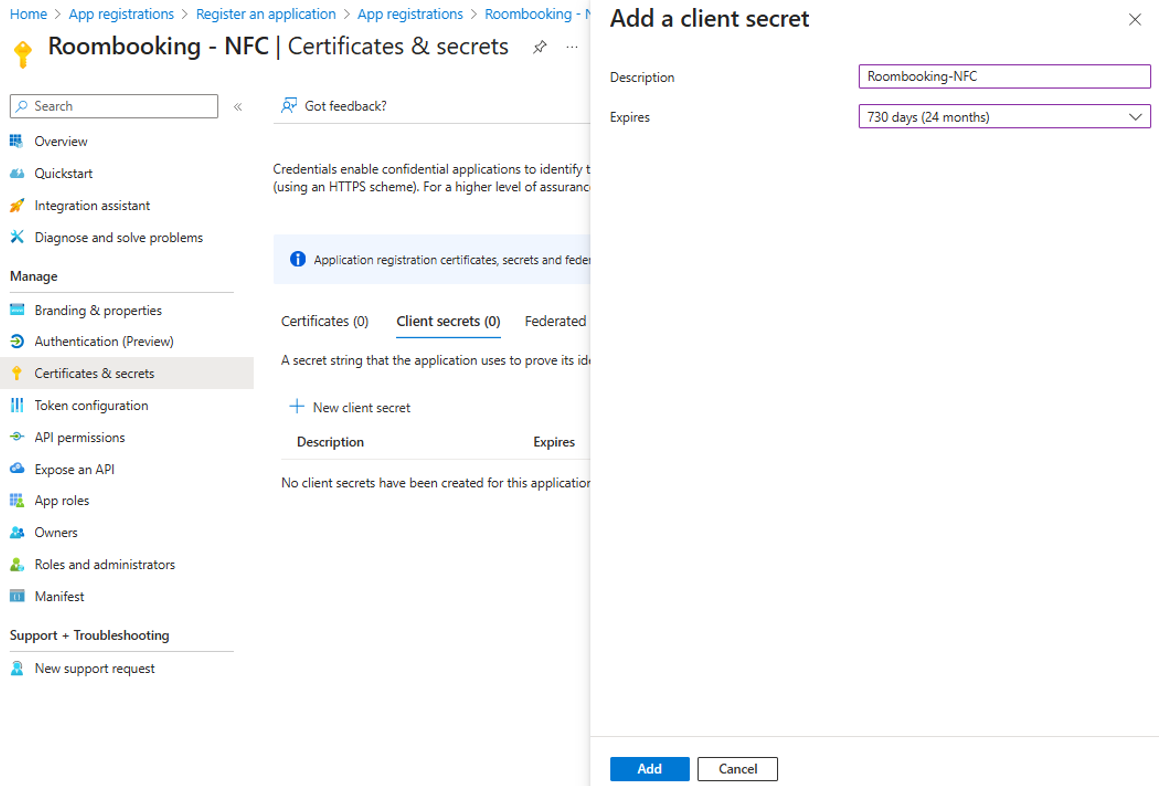Collapse the sidebar menu with double chevron
Screen dimensions: 1167x786
(x=238, y=107)
